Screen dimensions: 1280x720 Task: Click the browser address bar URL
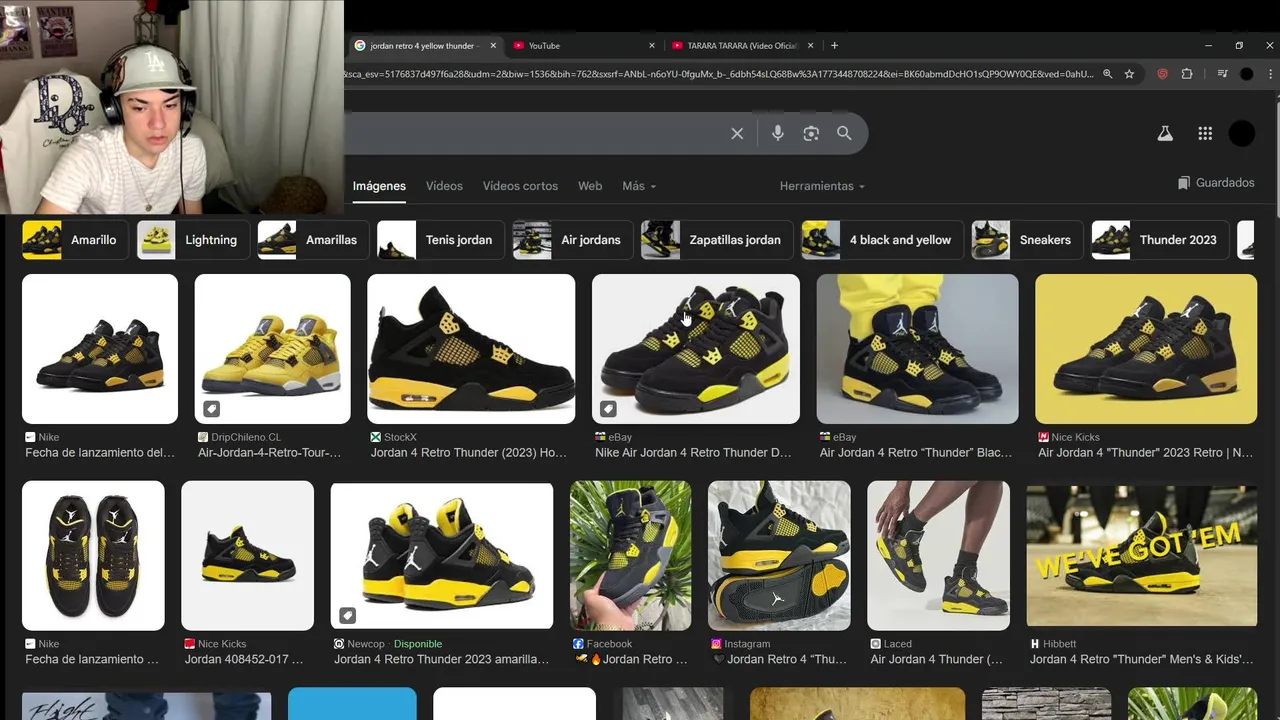(718, 74)
